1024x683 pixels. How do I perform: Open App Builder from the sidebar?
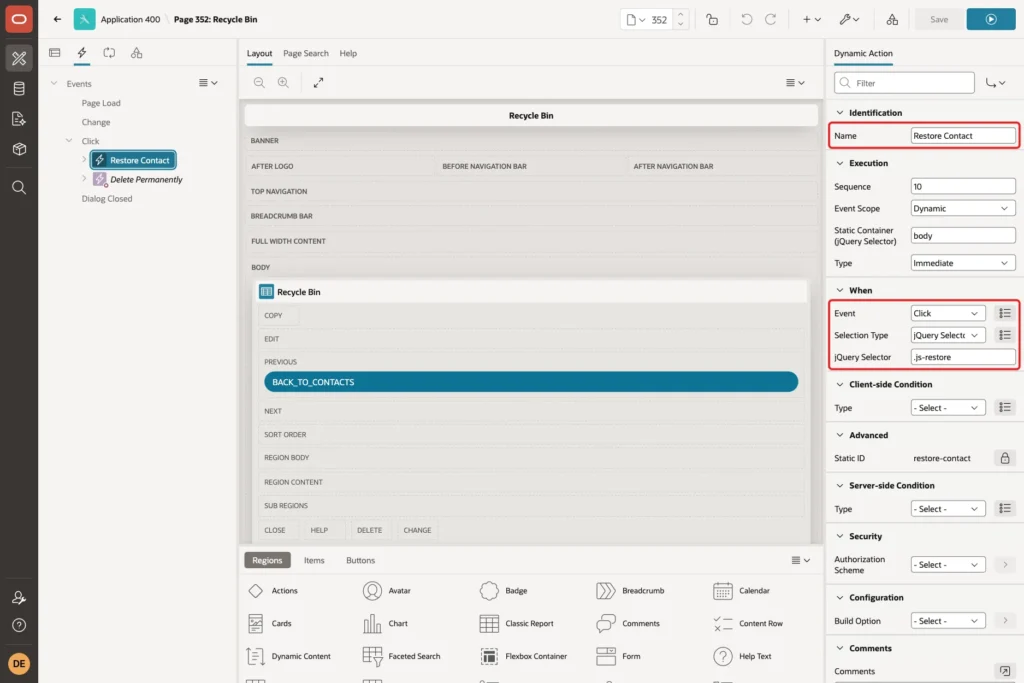coord(19,58)
